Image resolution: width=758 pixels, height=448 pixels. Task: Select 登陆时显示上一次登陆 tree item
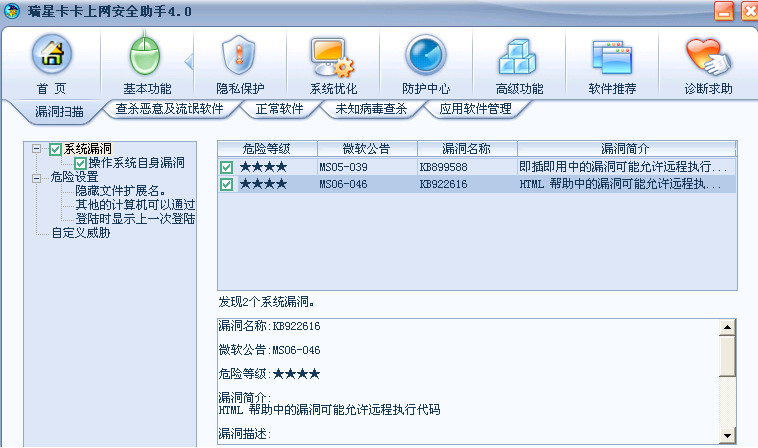click(x=135, y=219)
